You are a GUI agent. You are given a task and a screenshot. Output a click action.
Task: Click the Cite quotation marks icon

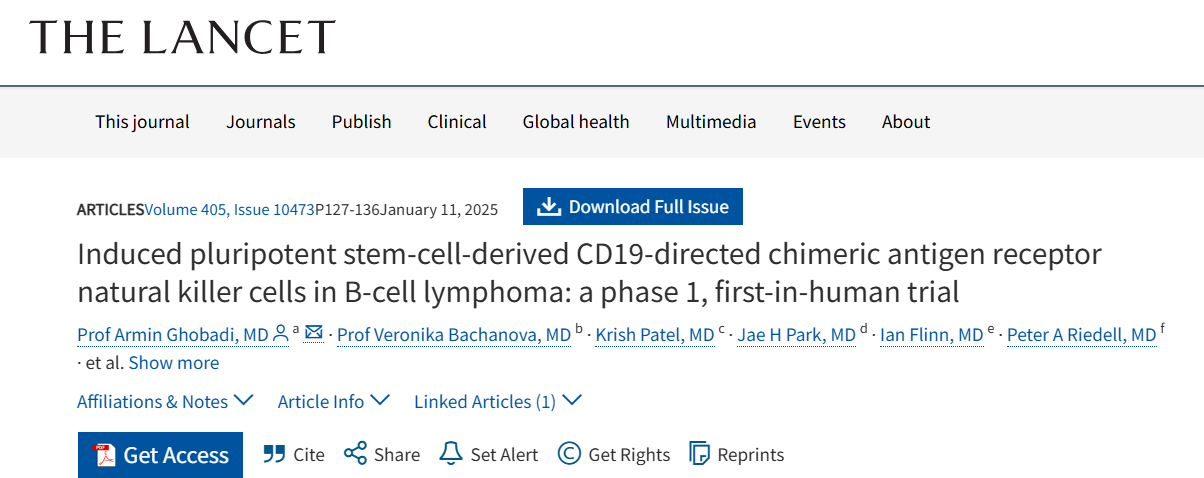(x=274, y=454)
